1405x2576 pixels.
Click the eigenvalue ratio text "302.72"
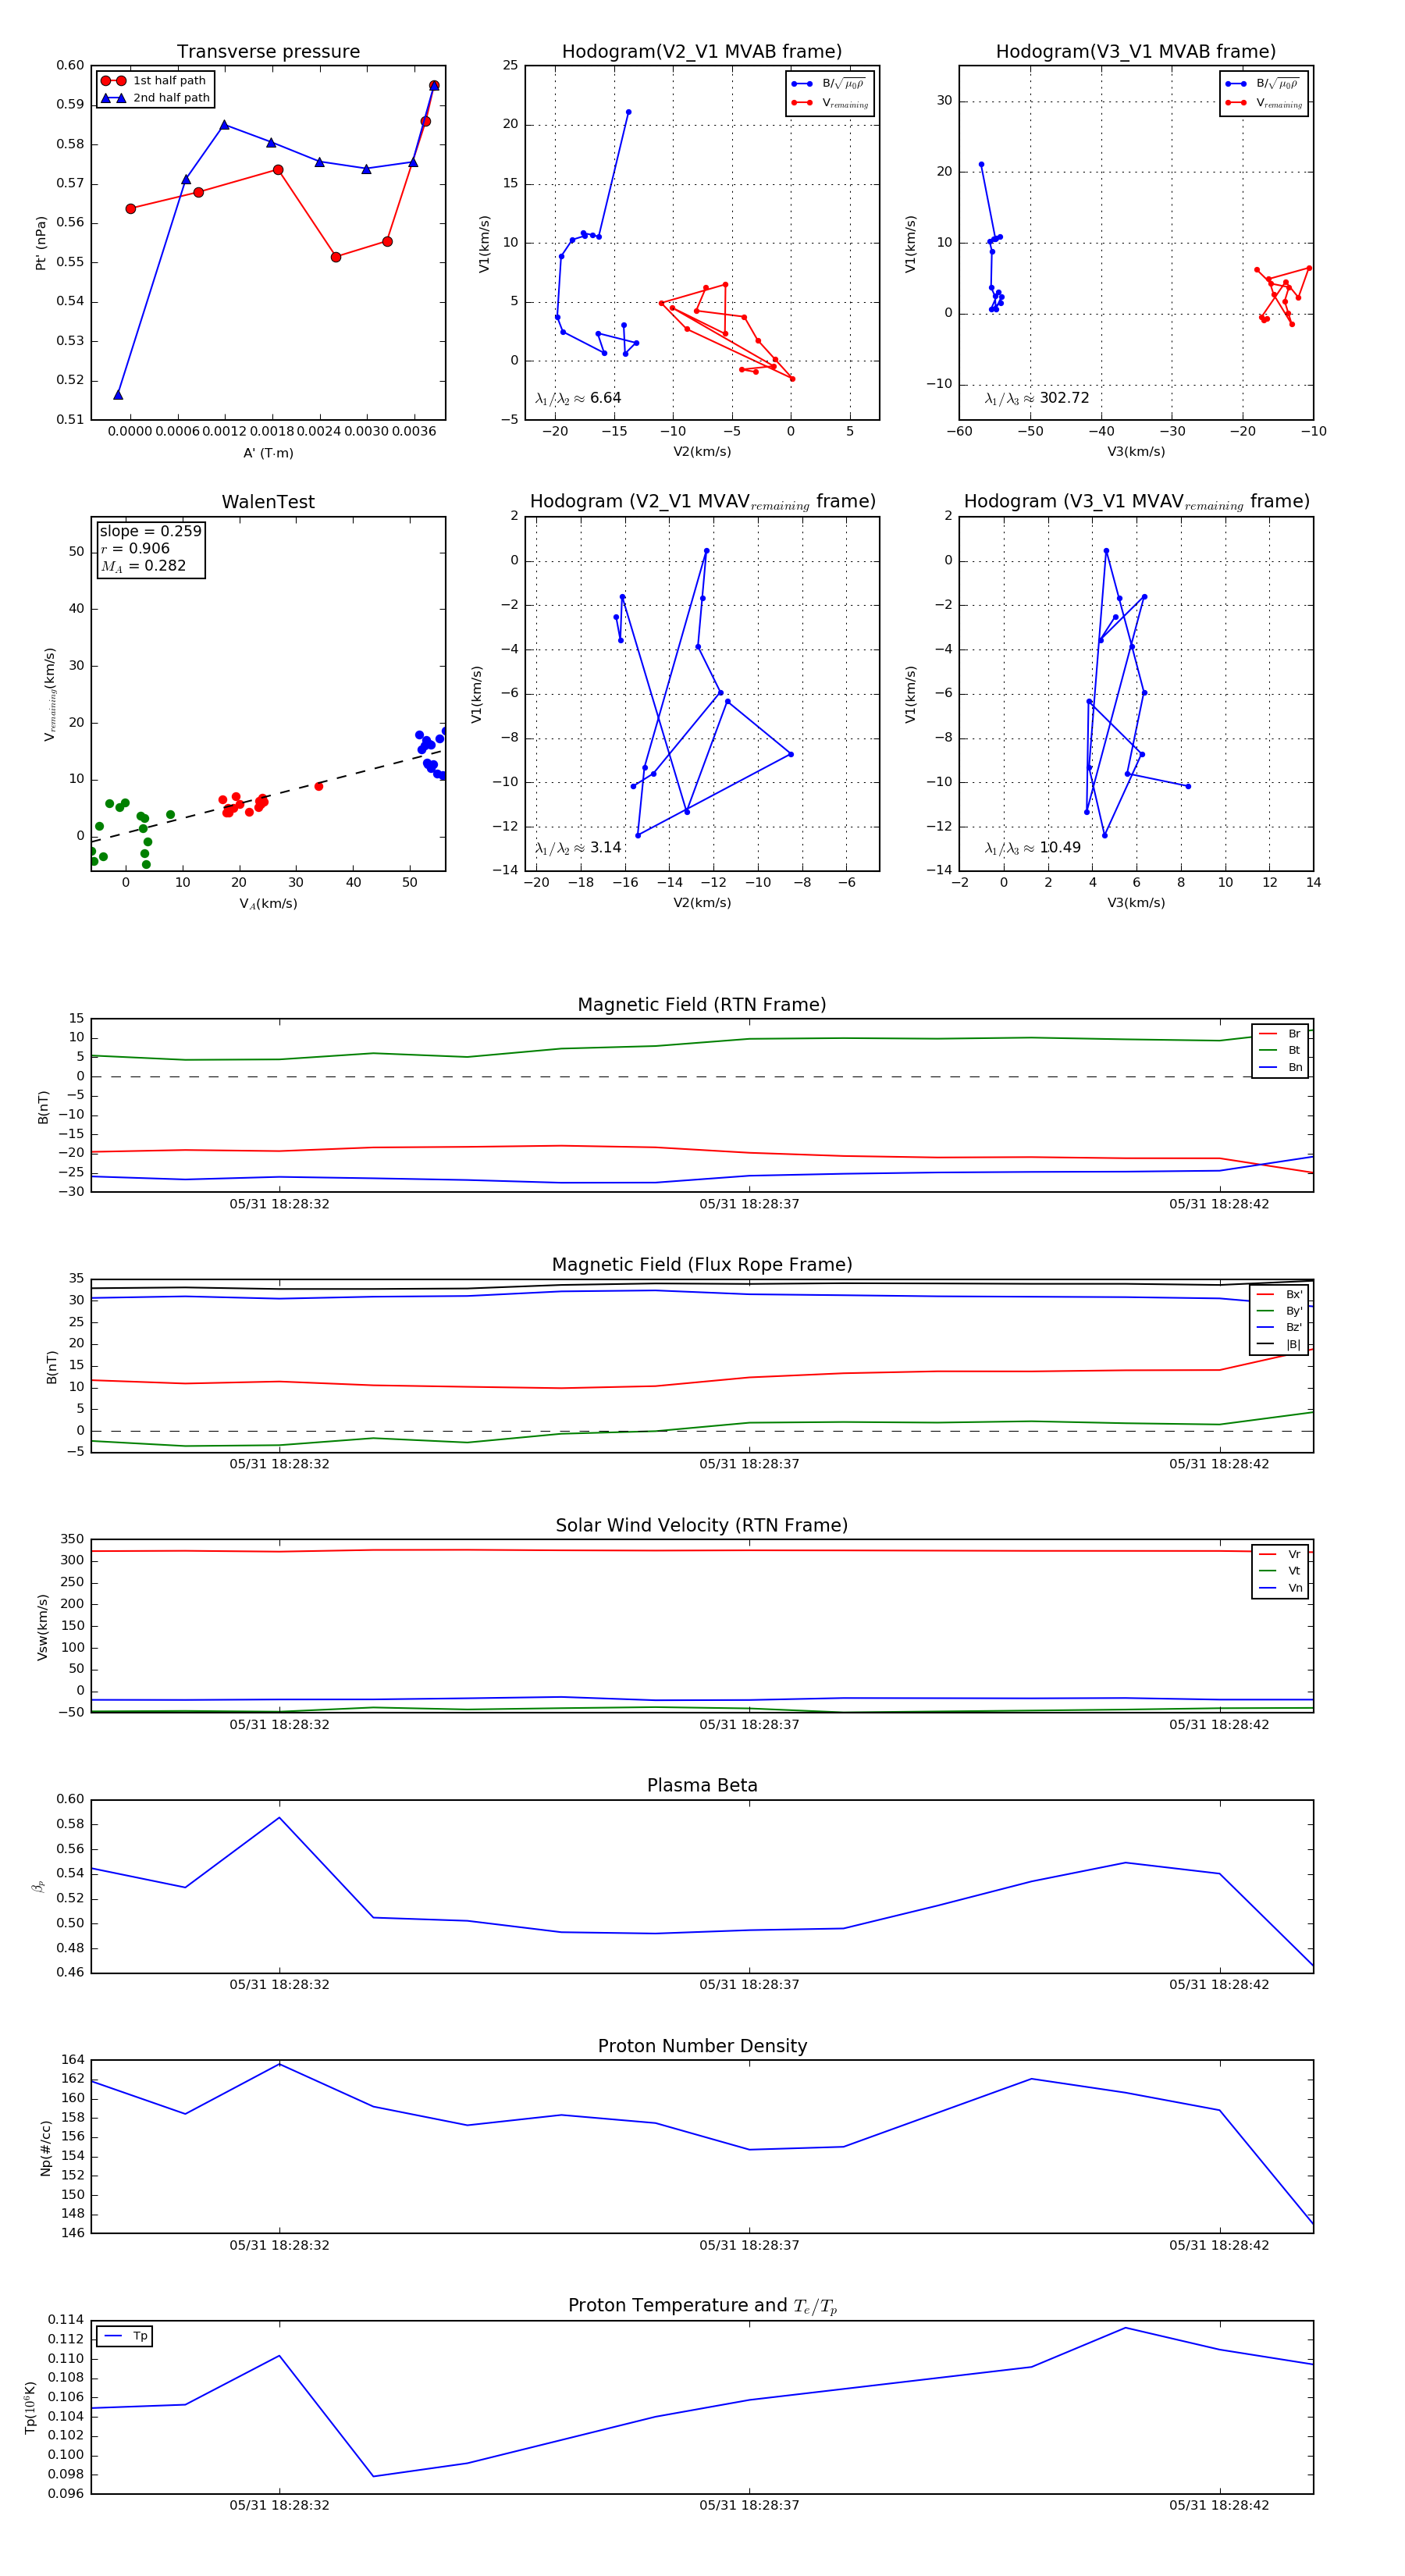click(1064, 398)
